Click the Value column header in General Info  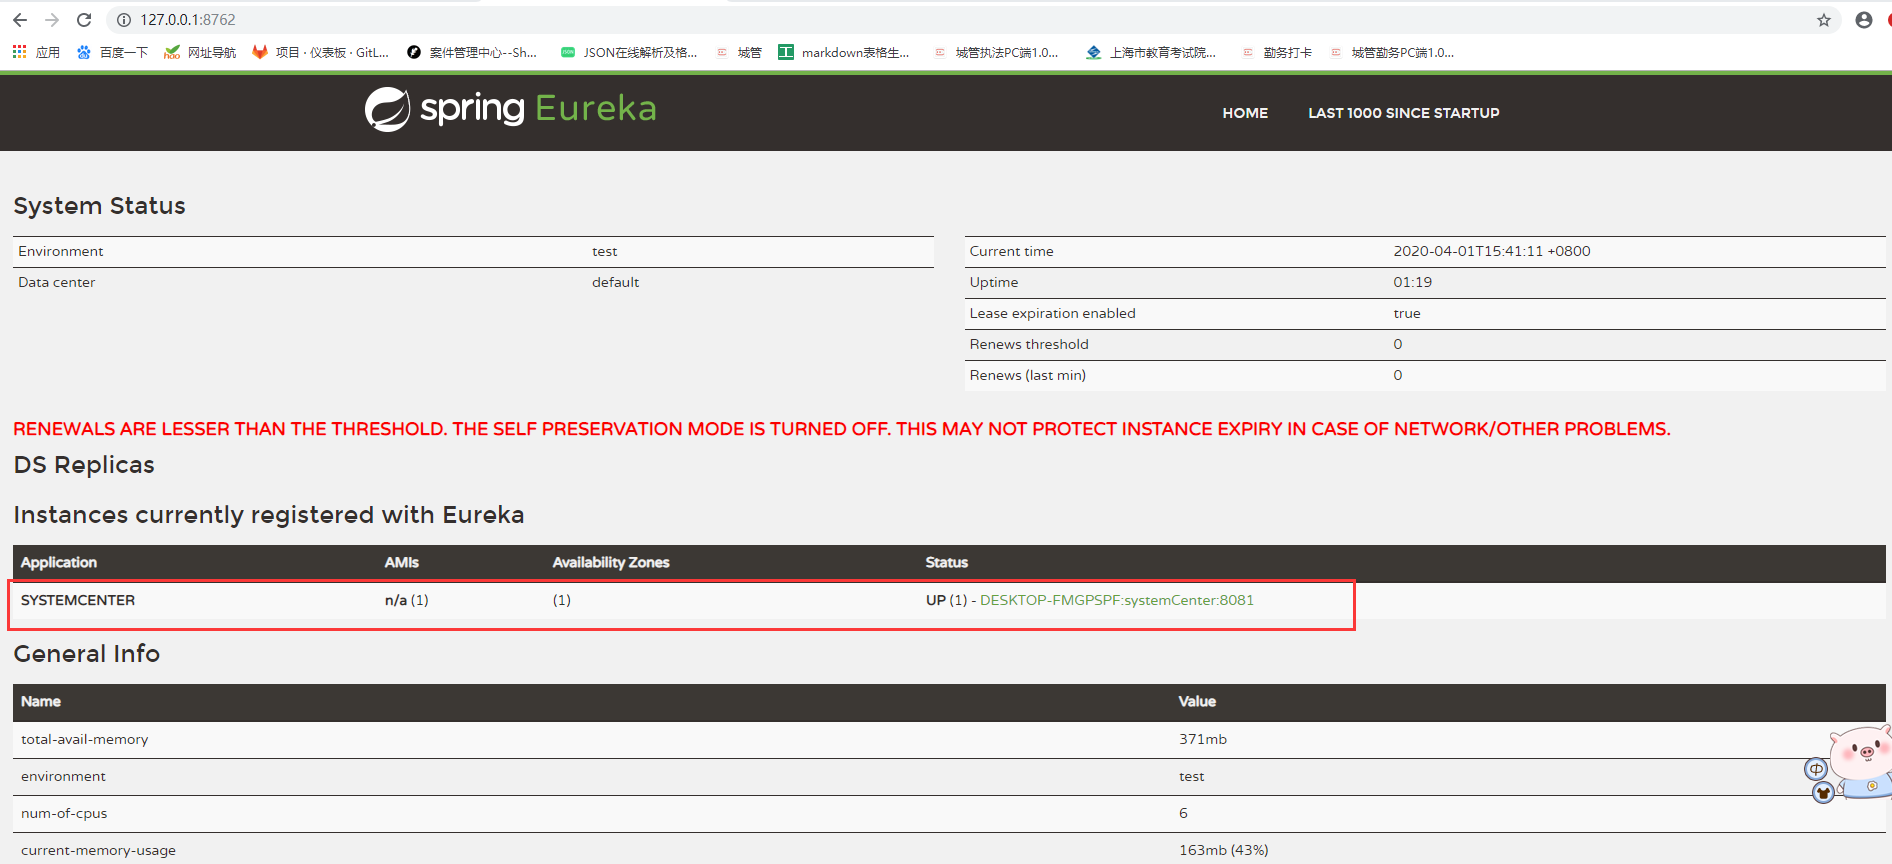point(1197,701)
